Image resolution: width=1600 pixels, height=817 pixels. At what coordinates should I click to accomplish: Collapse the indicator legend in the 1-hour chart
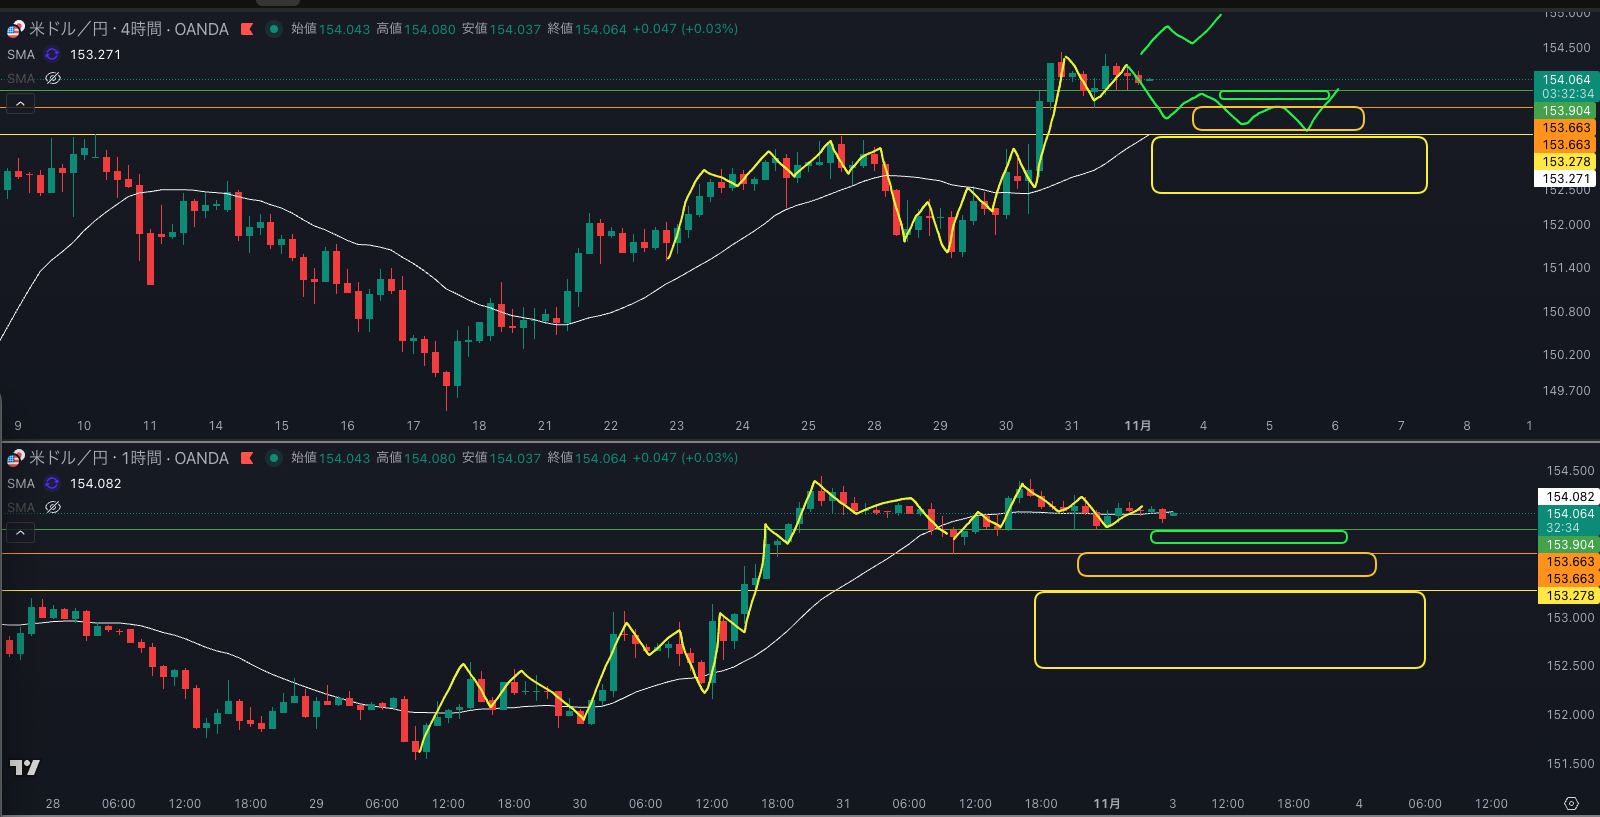(x=20, y=532)
